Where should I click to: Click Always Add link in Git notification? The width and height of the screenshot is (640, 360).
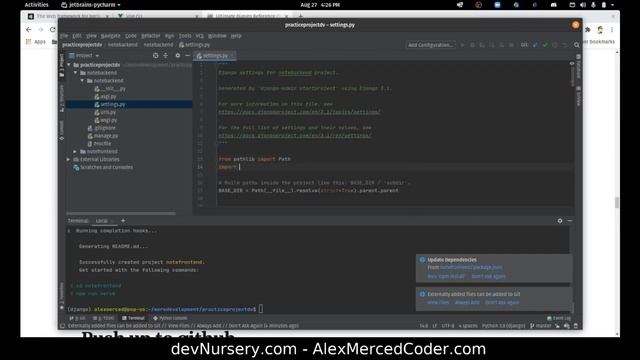[467, 302]
